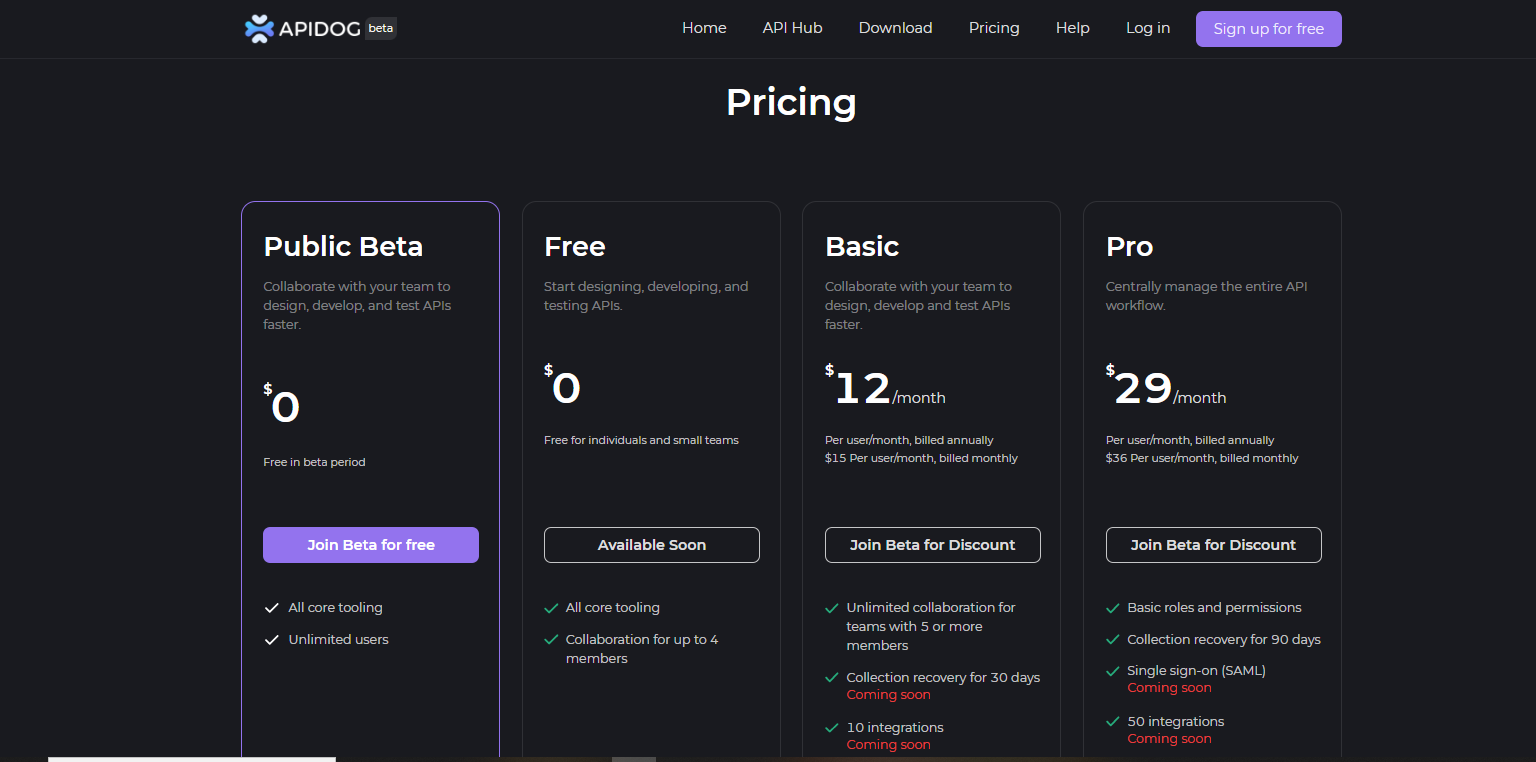
Task: Open the Download page in the navbar
Action: pos(895,28)
